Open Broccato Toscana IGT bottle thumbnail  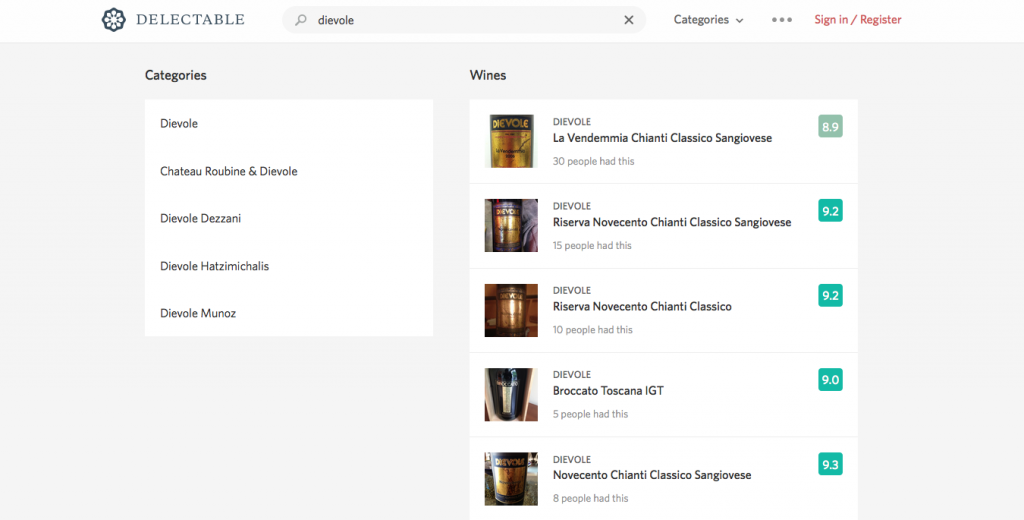[x=511, y=395]
